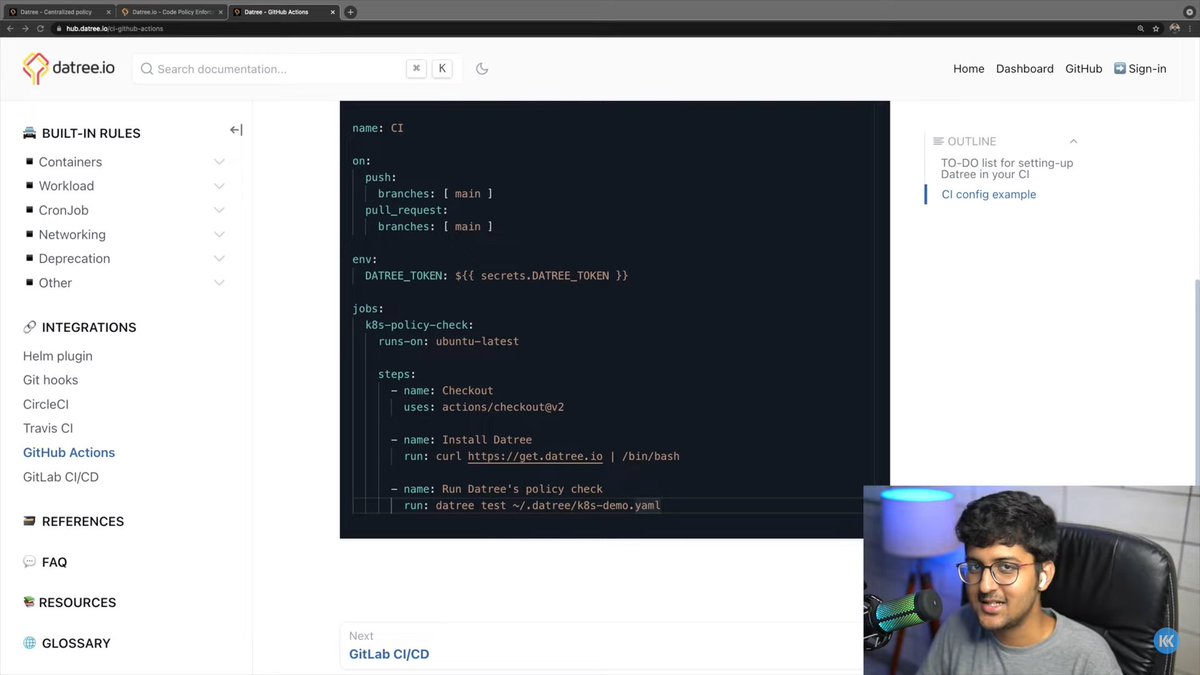Reload the page with refresh icon
Image resolution: width=1200 pixels, height=675 pixels.
40,28
